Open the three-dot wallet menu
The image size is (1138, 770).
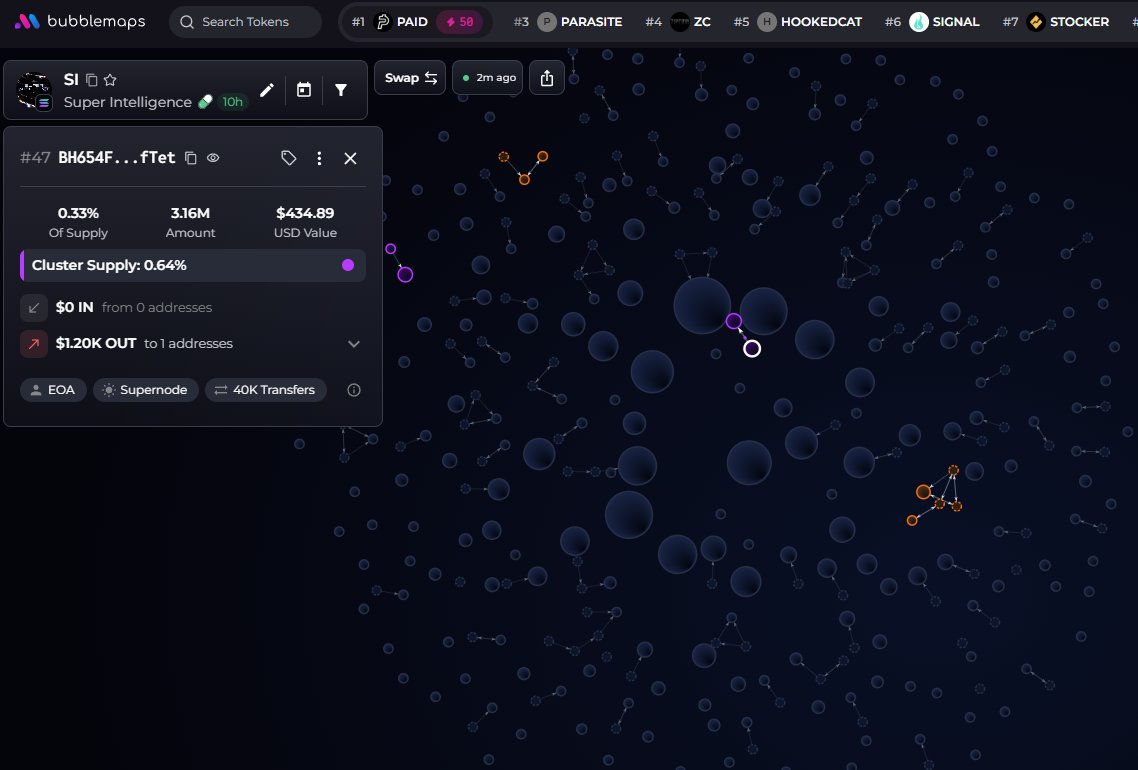click(319, 158)
